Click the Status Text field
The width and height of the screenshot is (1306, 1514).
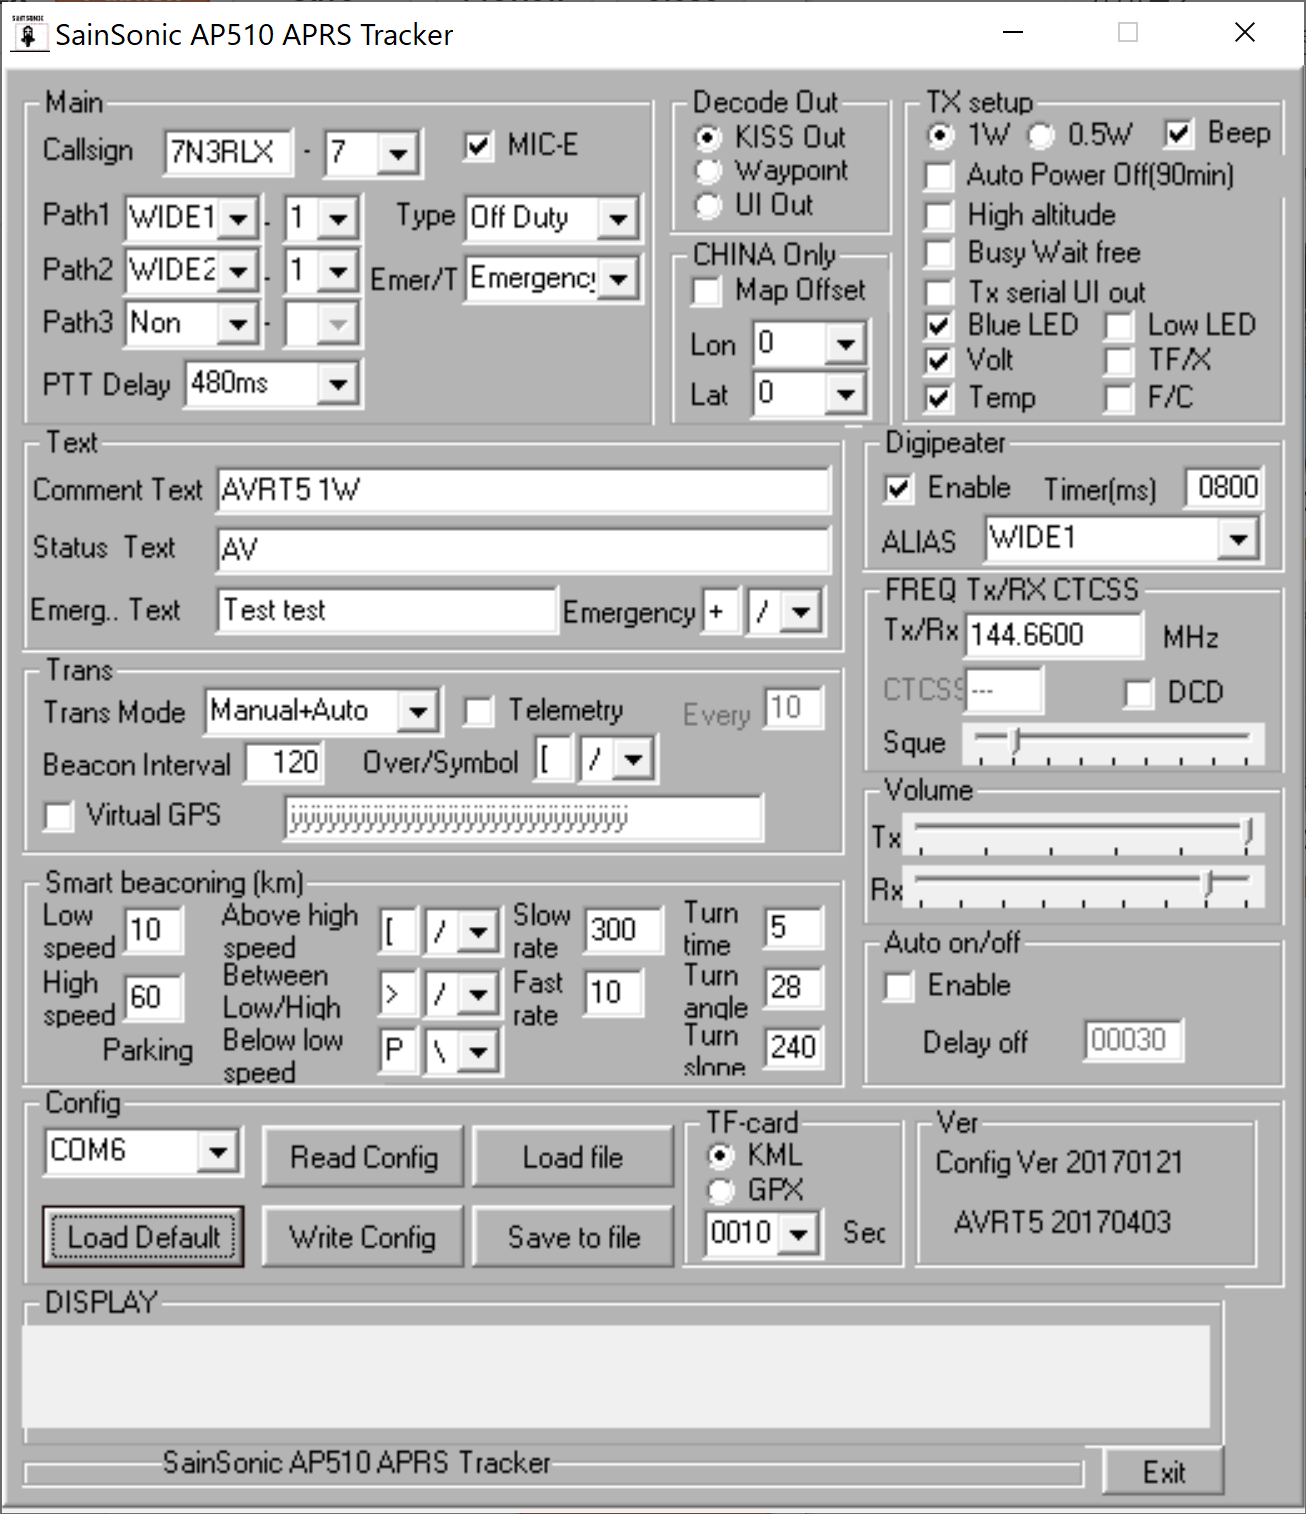524,550
